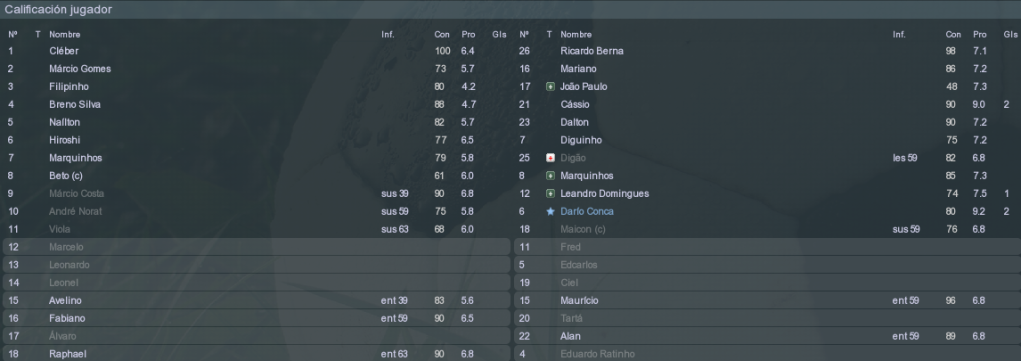Sort right team by Pro column
The image size is (1021, 361).
pos(979,35)
